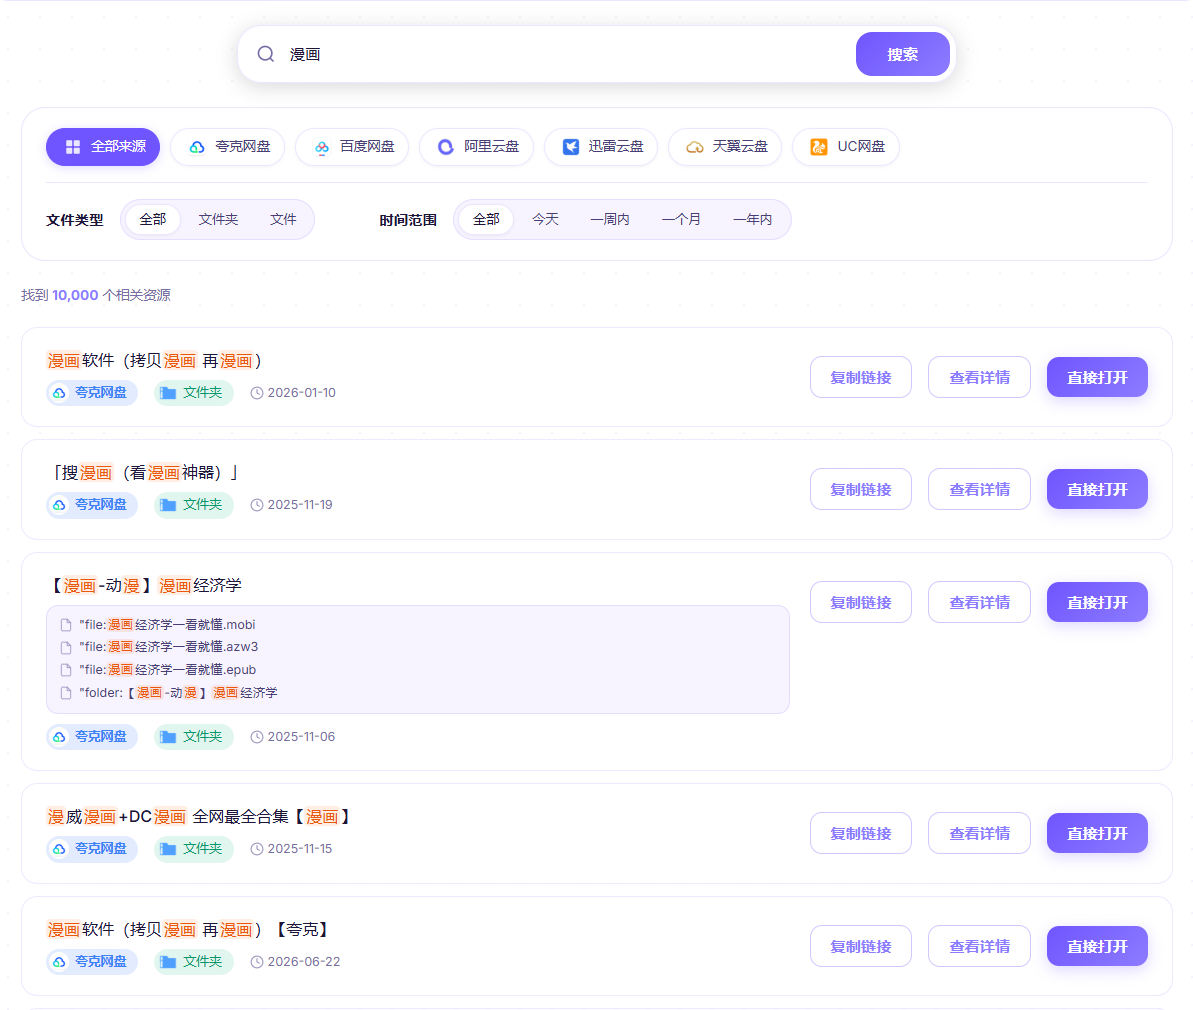Filter by 天翼云盘 source
The width and height of the screenshot is (1193, 1010).
coord(725,147)
